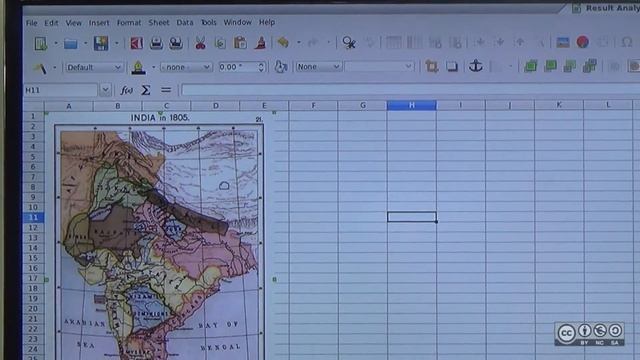
Task: Click the Anchor icon
Action: pos(476,66)
